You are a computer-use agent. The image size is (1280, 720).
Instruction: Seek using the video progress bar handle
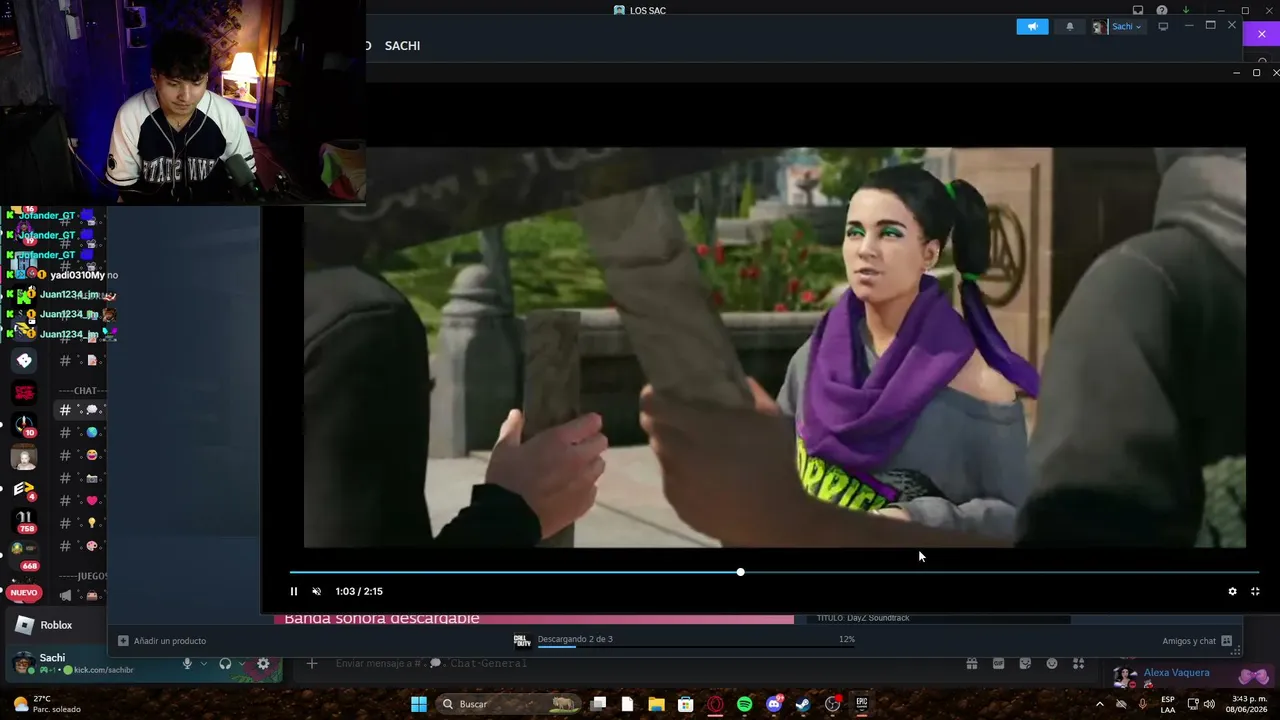click(x=740, y=572)
